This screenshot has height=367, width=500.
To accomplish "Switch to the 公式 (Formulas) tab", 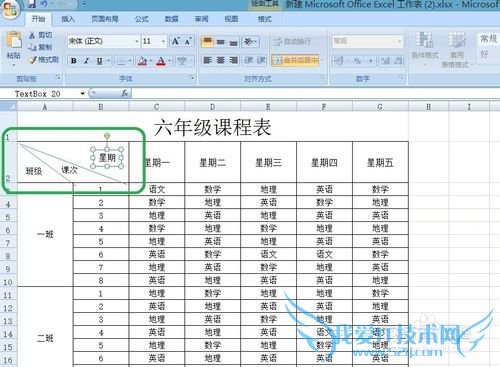I will pyautogui.click(x=141, y=19).
